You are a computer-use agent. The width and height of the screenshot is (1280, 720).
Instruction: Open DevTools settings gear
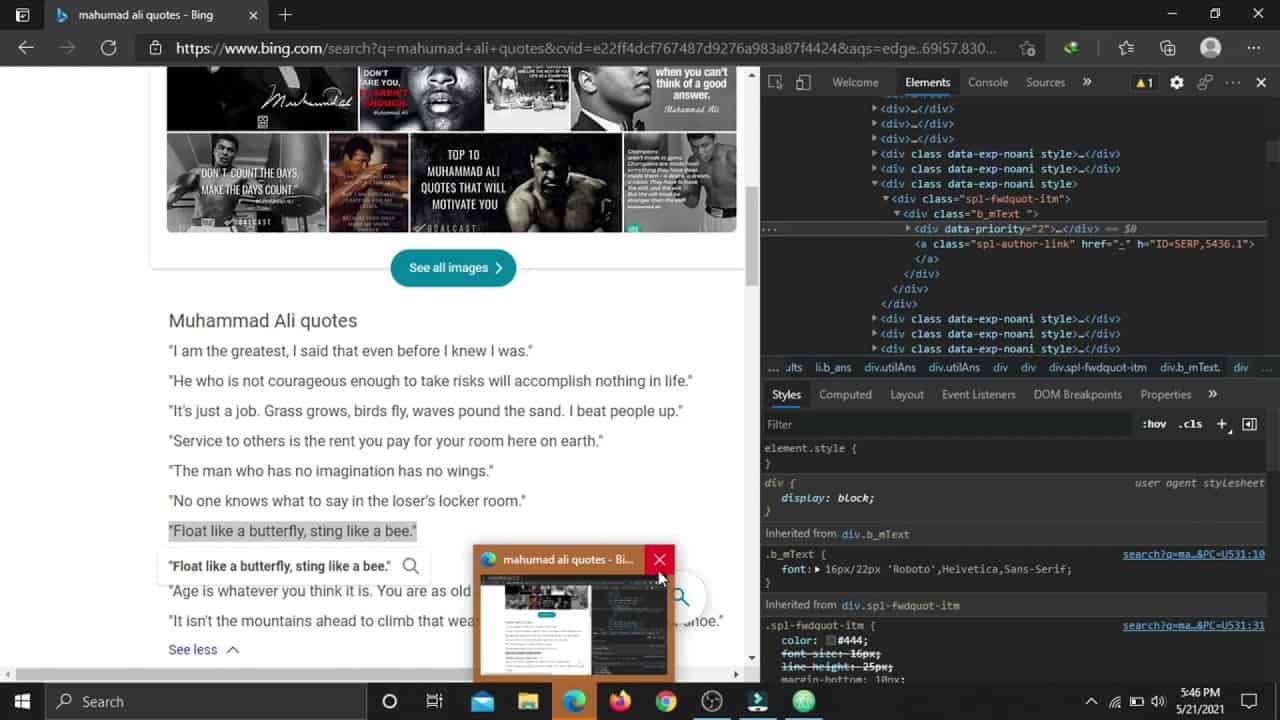click(x=1177, y=83)
